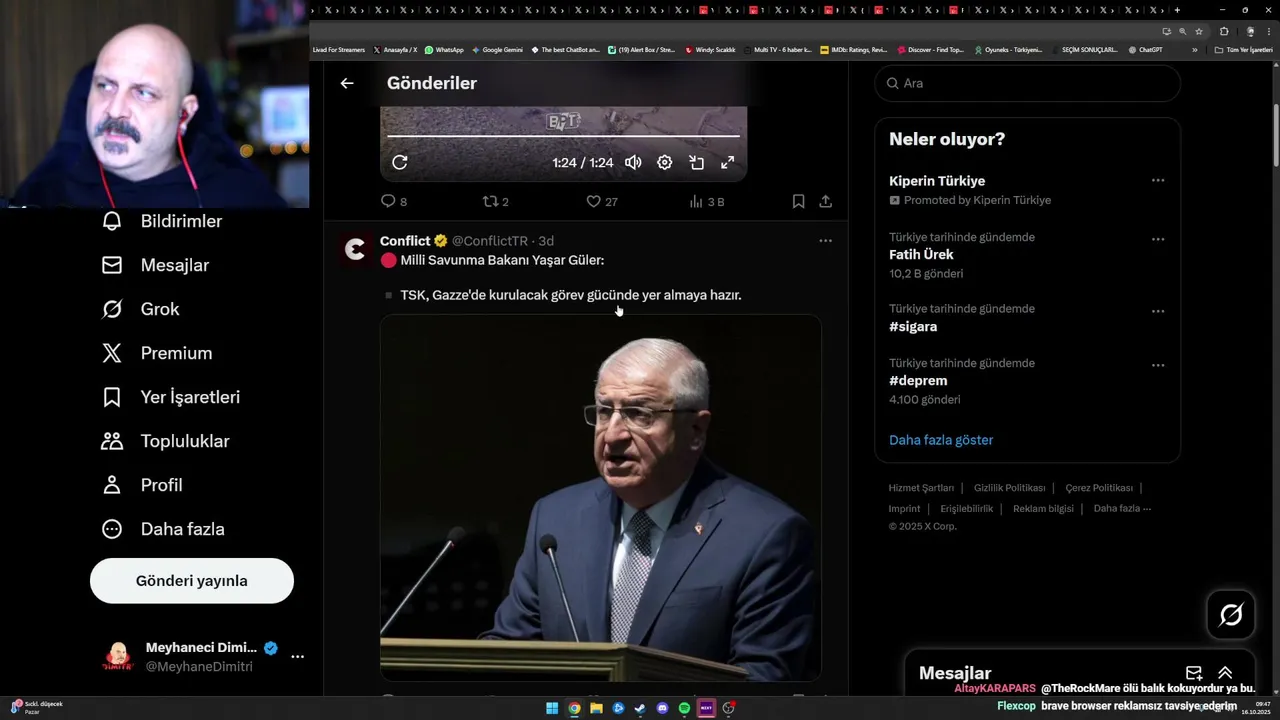Open Daha fazla sidebar menu
1280x720 pixels.
(x=163, y=529)
